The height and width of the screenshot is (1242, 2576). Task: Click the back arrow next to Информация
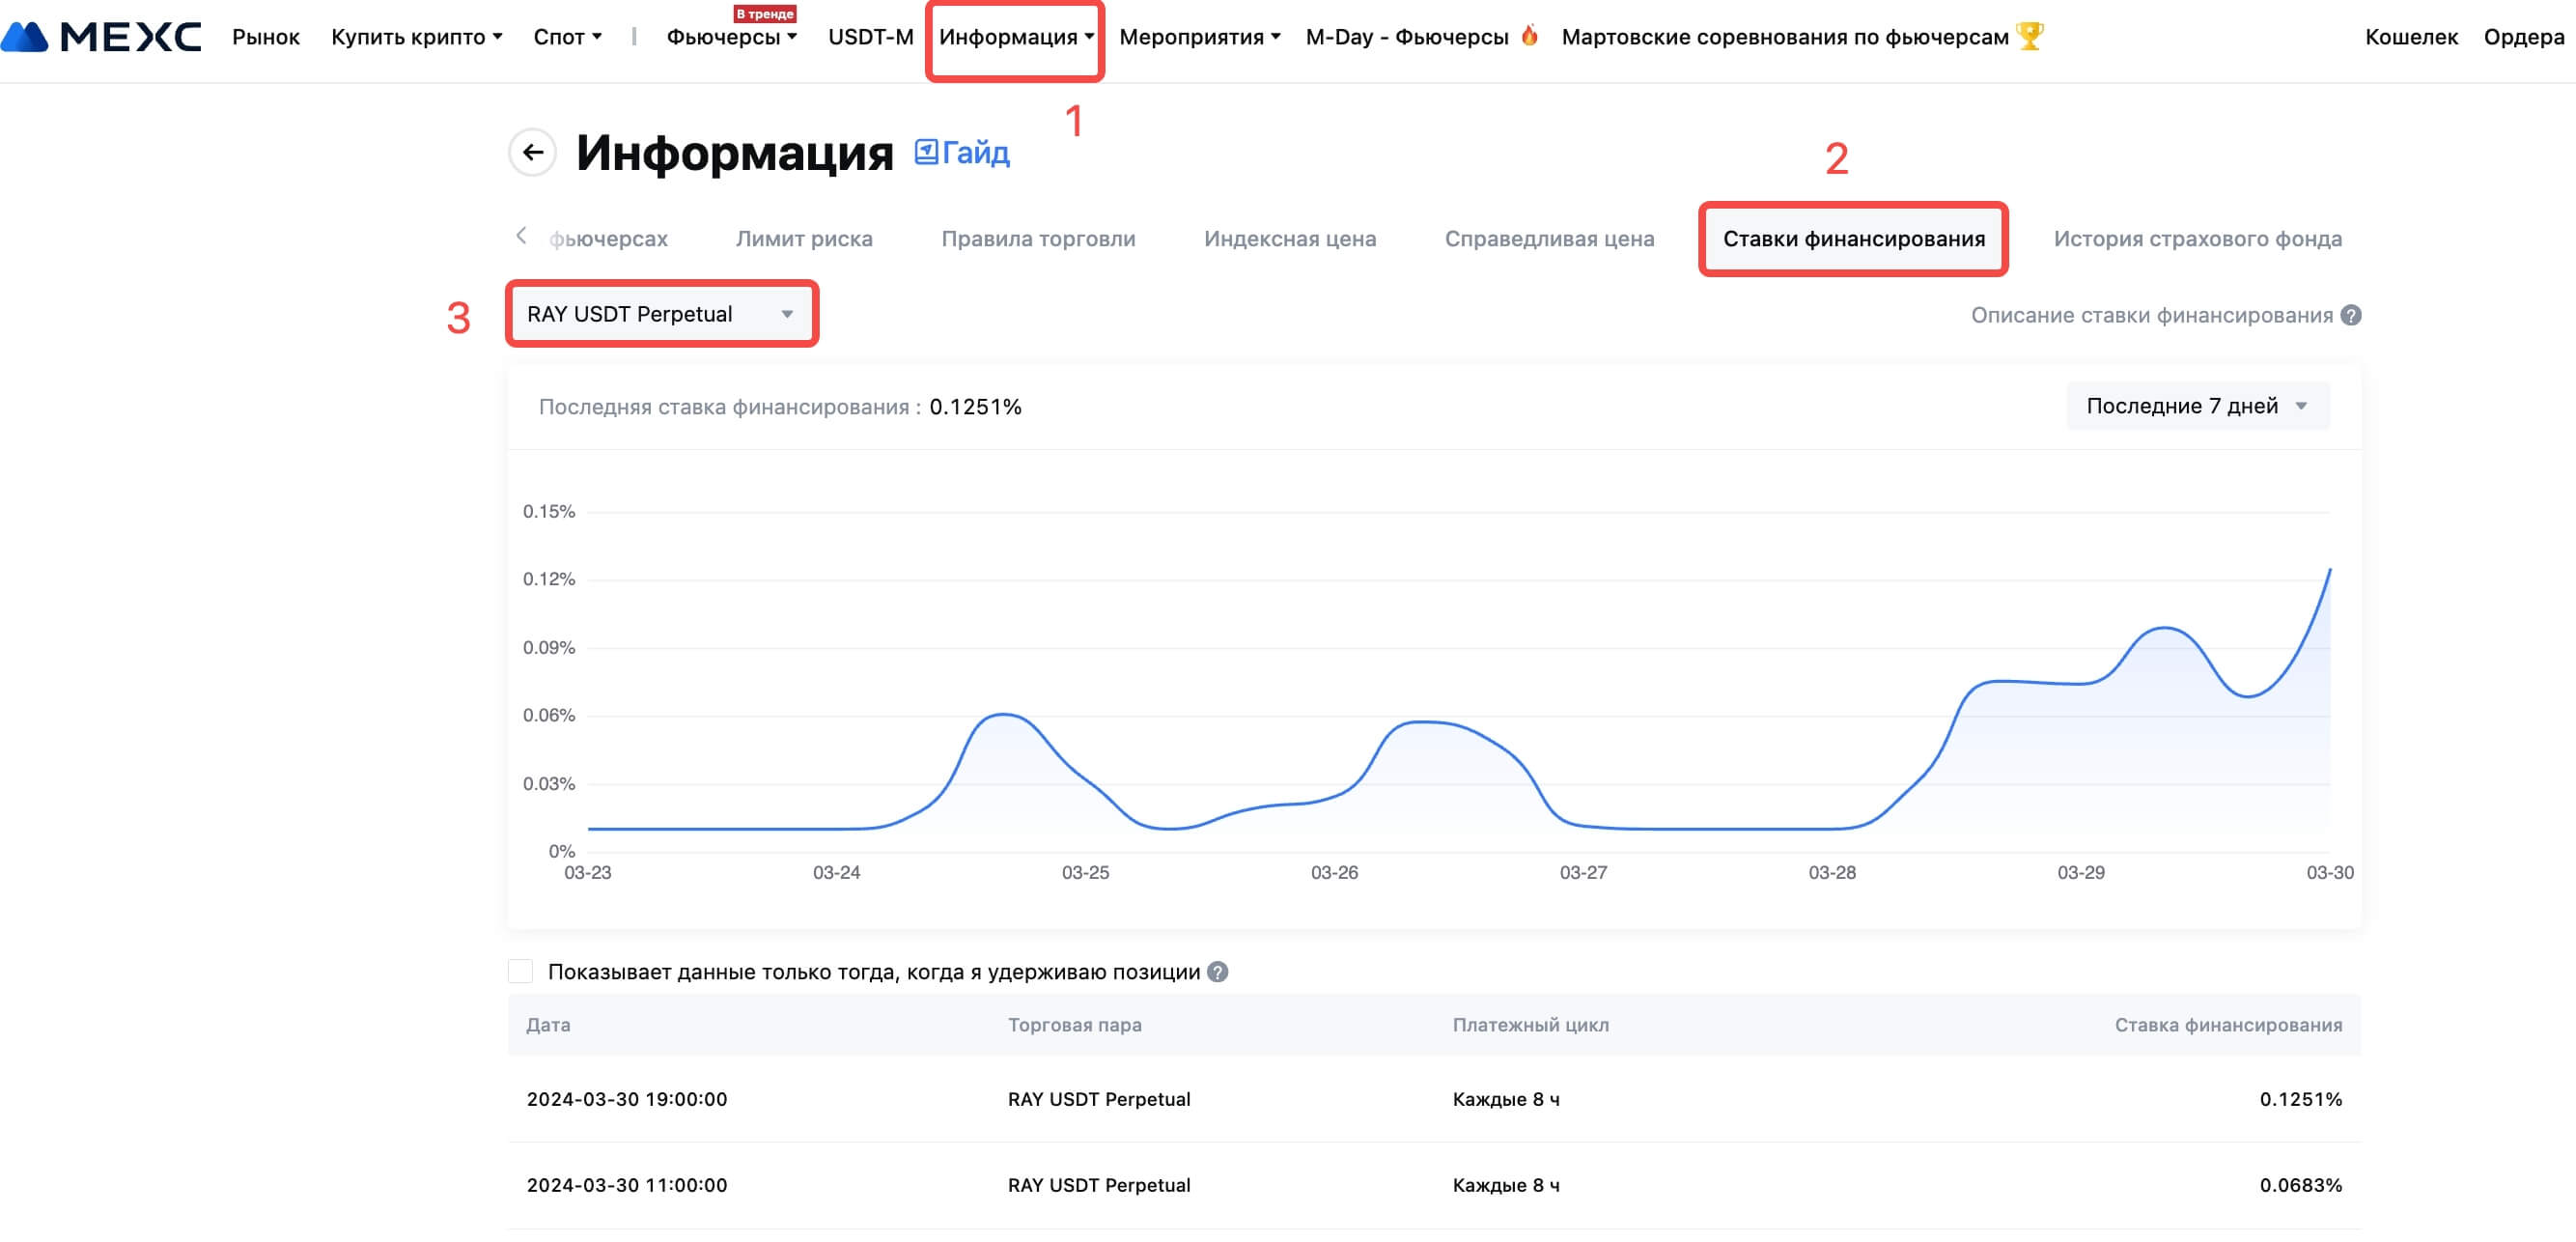(532, 152)
